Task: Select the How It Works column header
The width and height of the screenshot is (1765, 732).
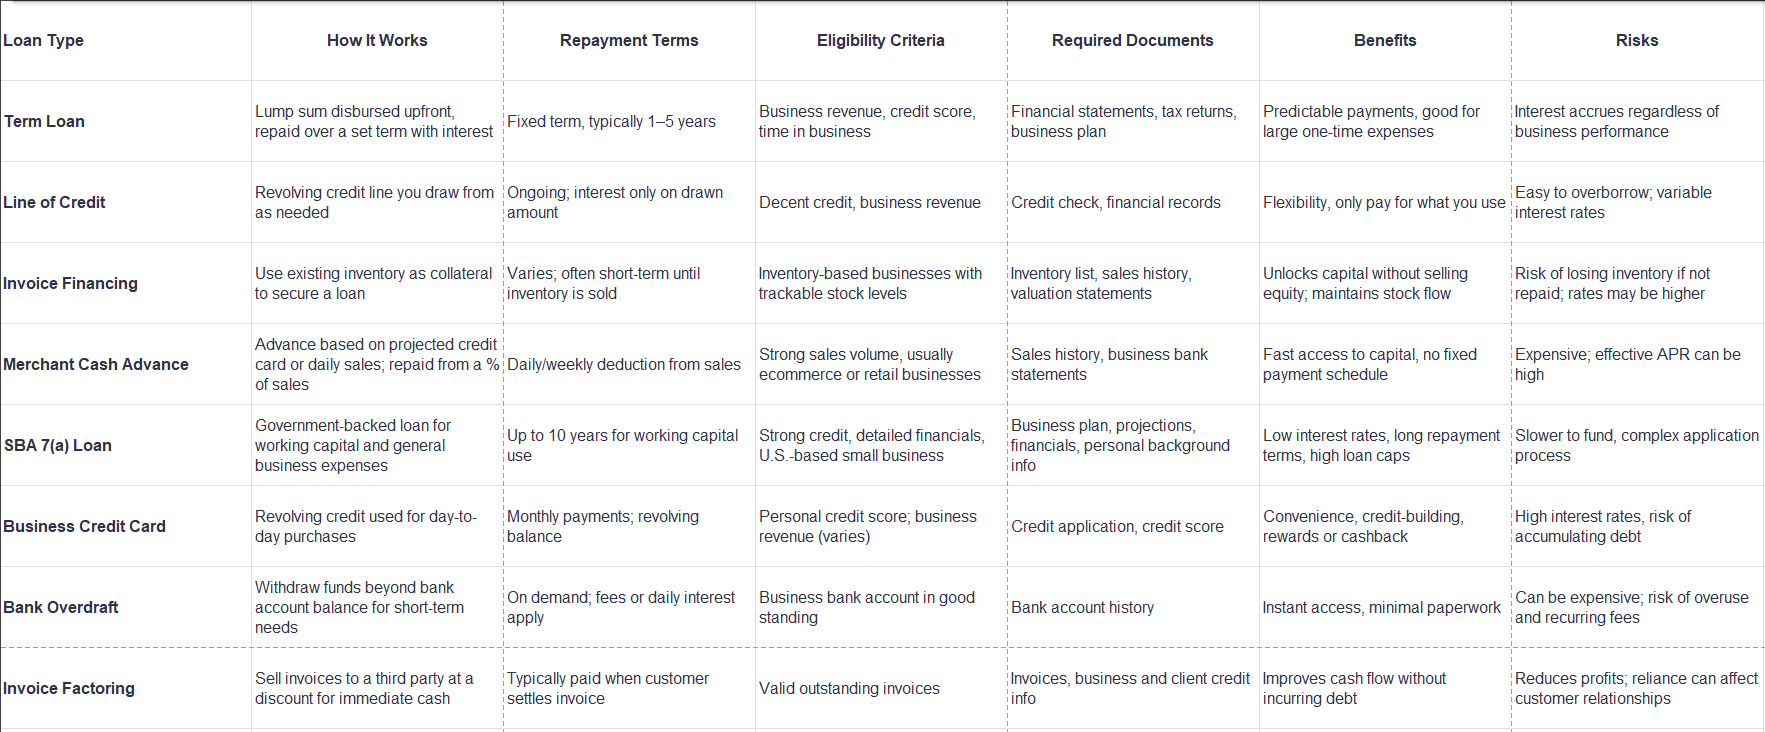Action: [377, 41]
